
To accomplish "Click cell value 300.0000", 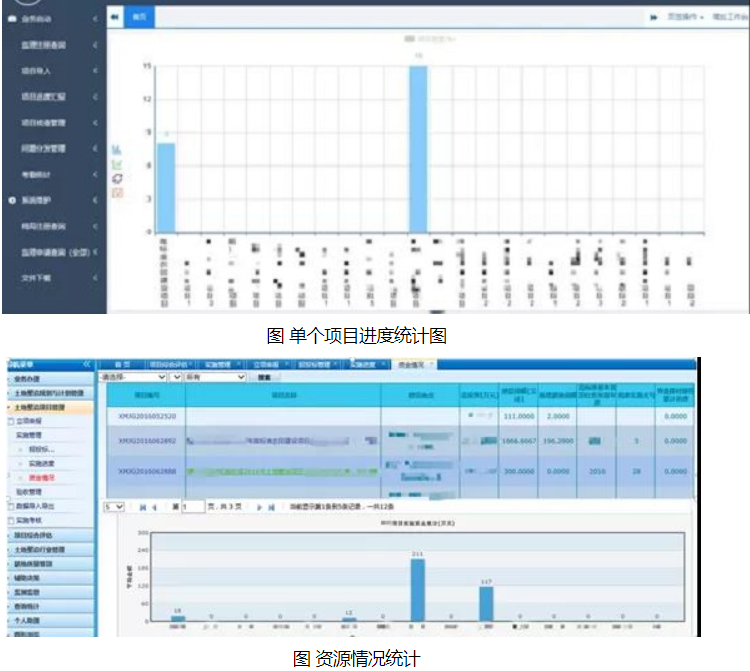I will pos(519,472).
